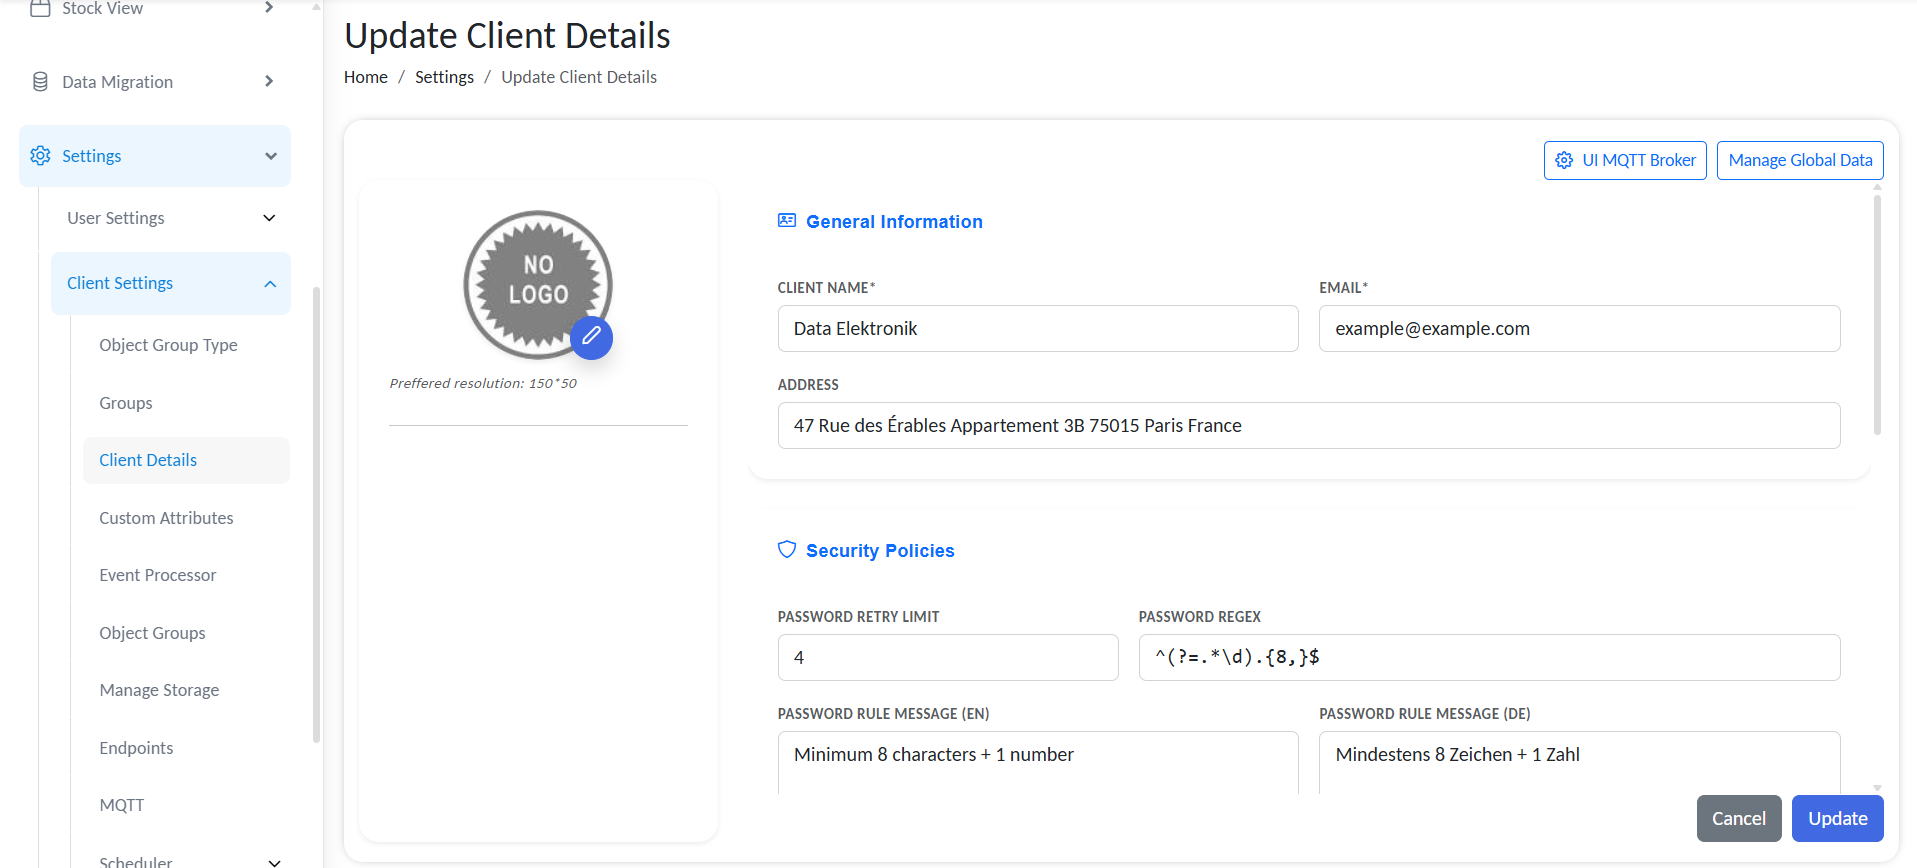This screenshot has height=868, width=1917.
Task: Click the NO LOGO placeholder image
Action: click(537, 282)
